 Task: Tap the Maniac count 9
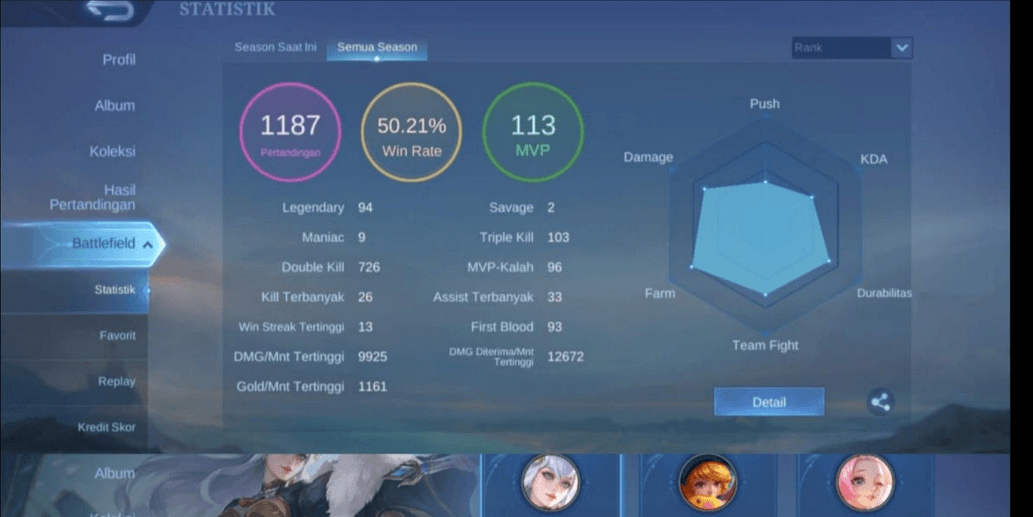coord(362,238)
